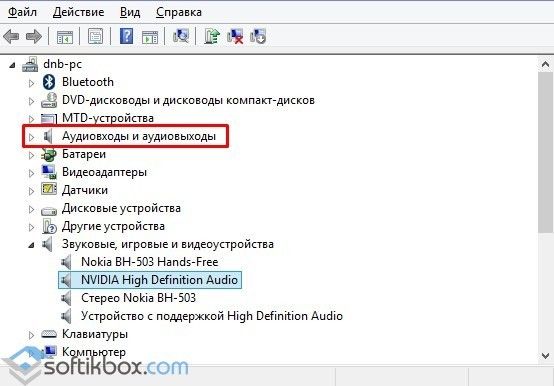The image size is (554, 386).
Task: Expand the Клавиатуры category
Action: click(31, 335)
